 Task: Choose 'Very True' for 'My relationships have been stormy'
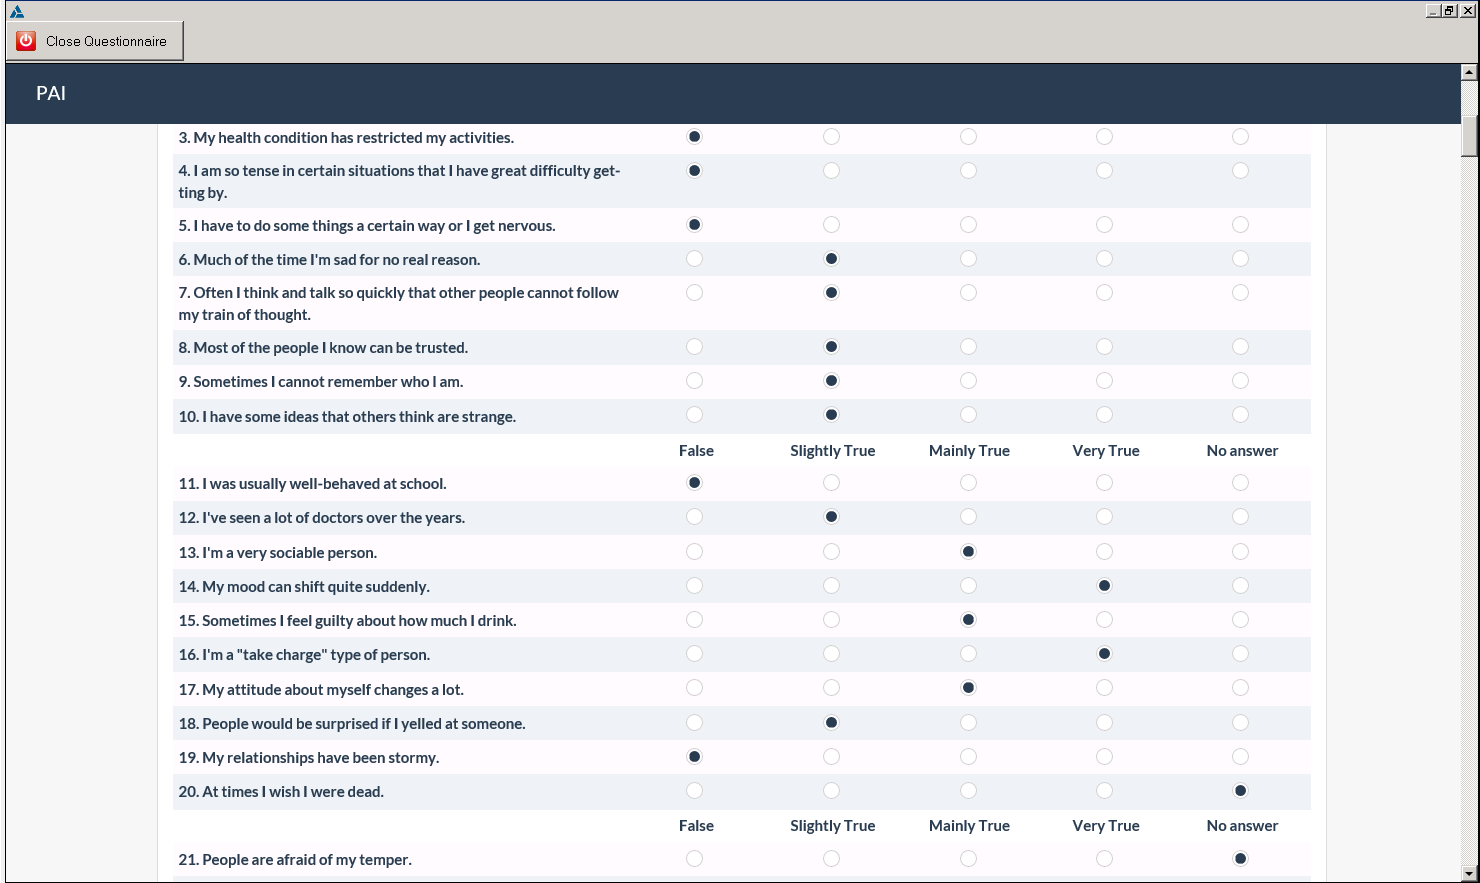[x=1104, y=756]
